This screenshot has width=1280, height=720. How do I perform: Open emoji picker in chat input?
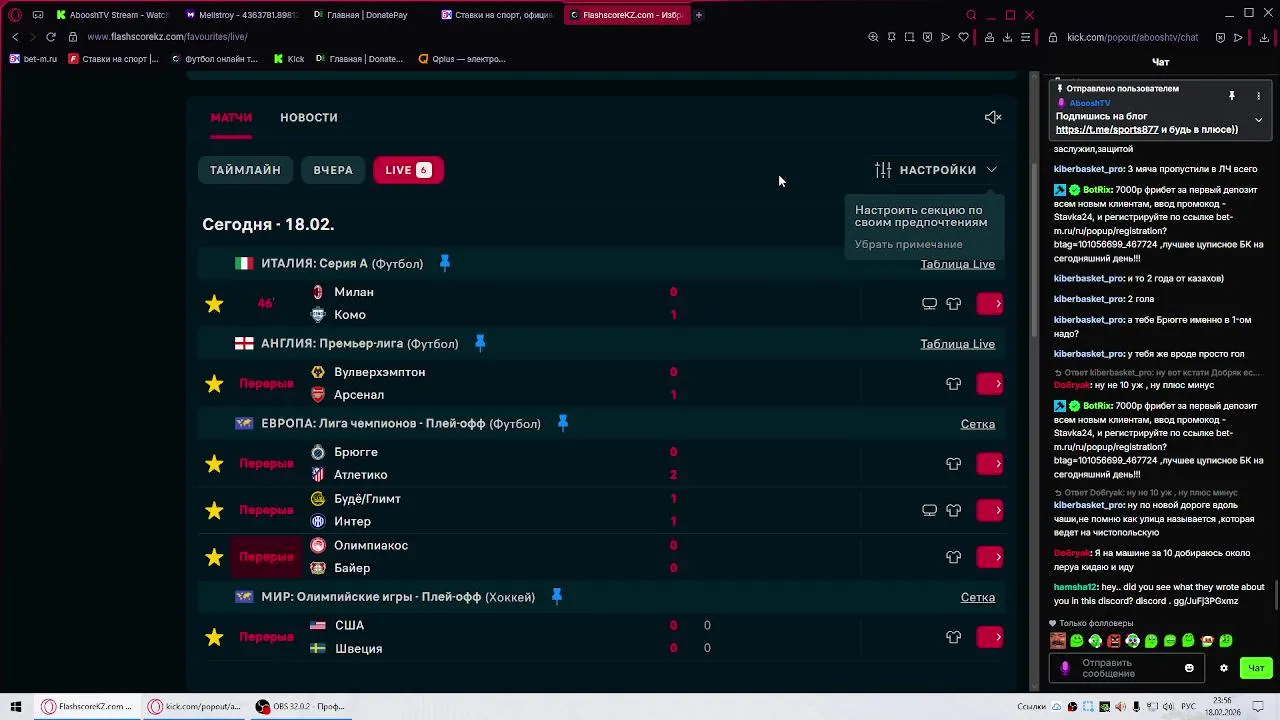click(x=1189, y=668)
